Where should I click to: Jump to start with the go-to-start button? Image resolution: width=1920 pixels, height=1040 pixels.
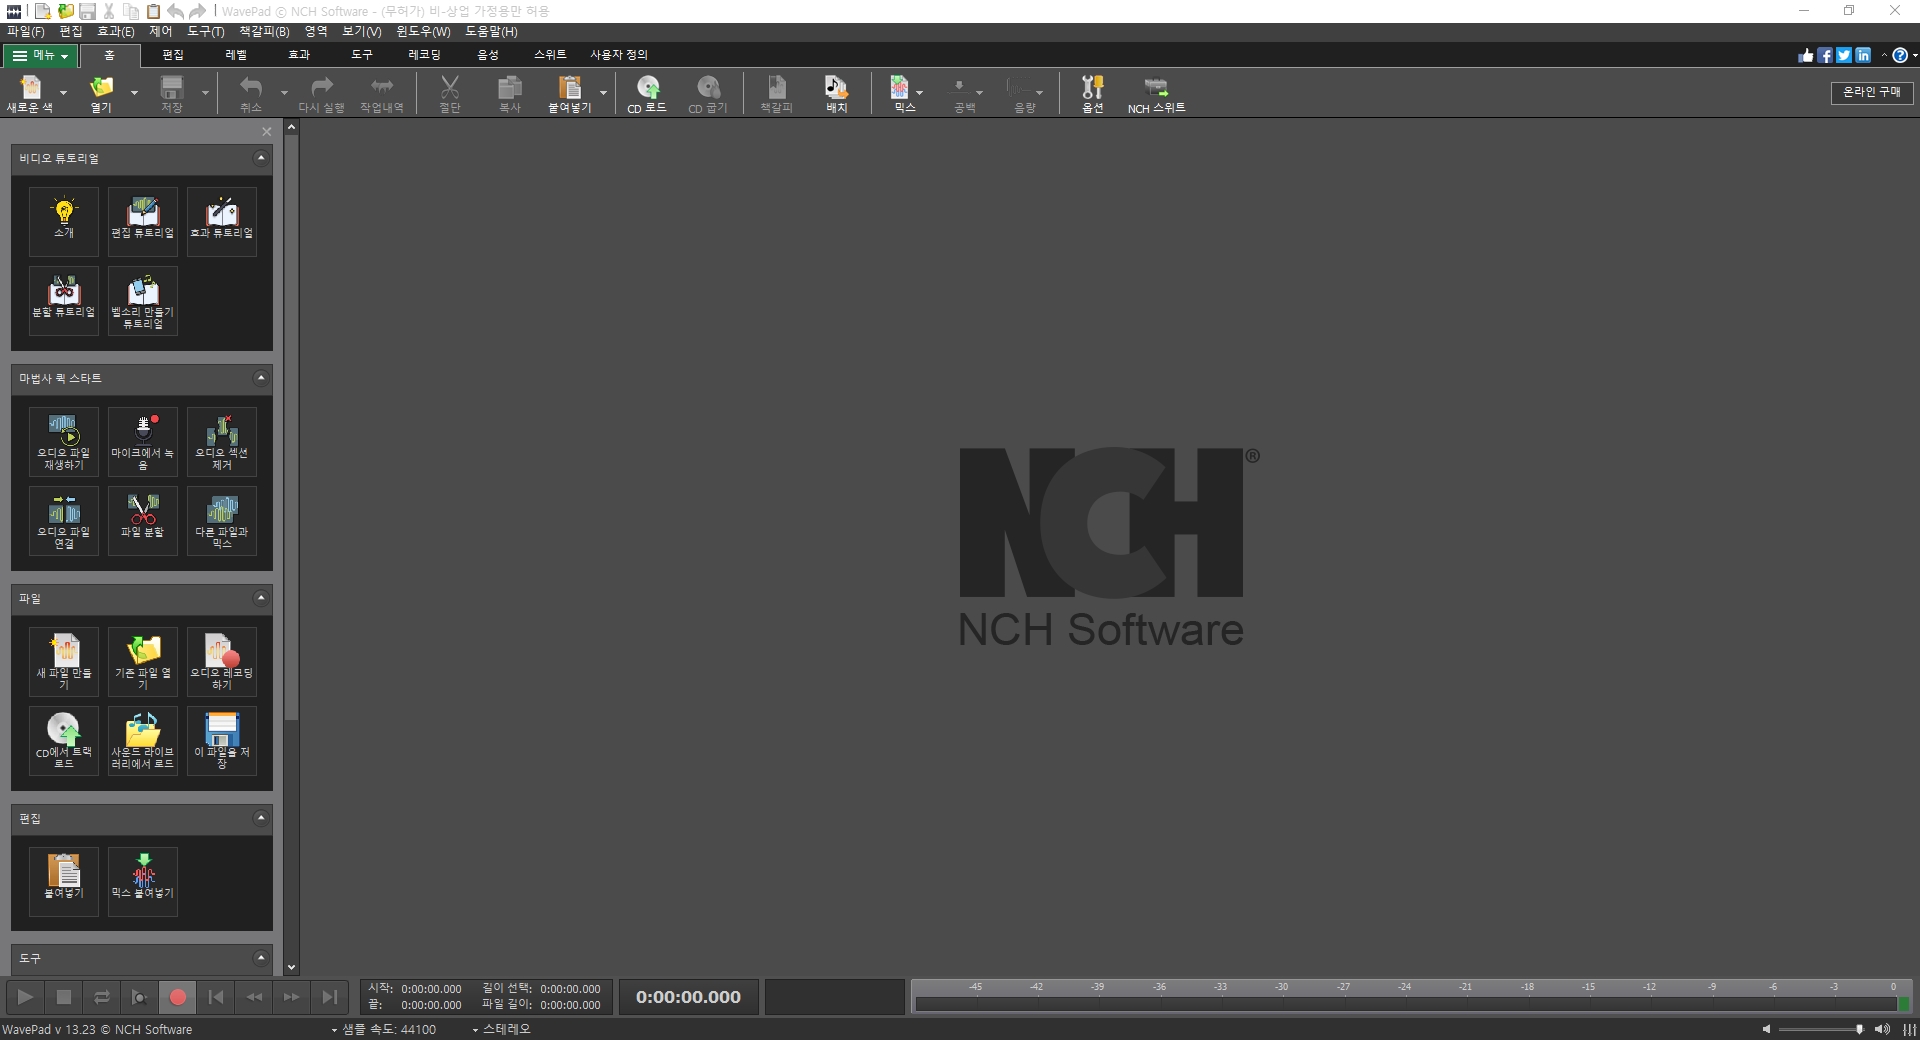pyautogui.click(x=216, y=997)
